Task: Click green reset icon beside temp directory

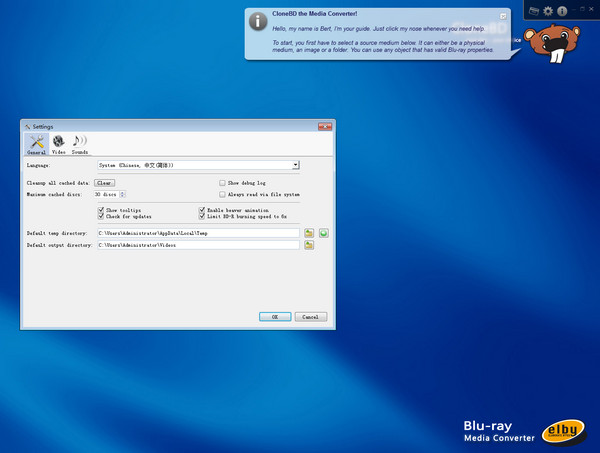Action: 324,233
